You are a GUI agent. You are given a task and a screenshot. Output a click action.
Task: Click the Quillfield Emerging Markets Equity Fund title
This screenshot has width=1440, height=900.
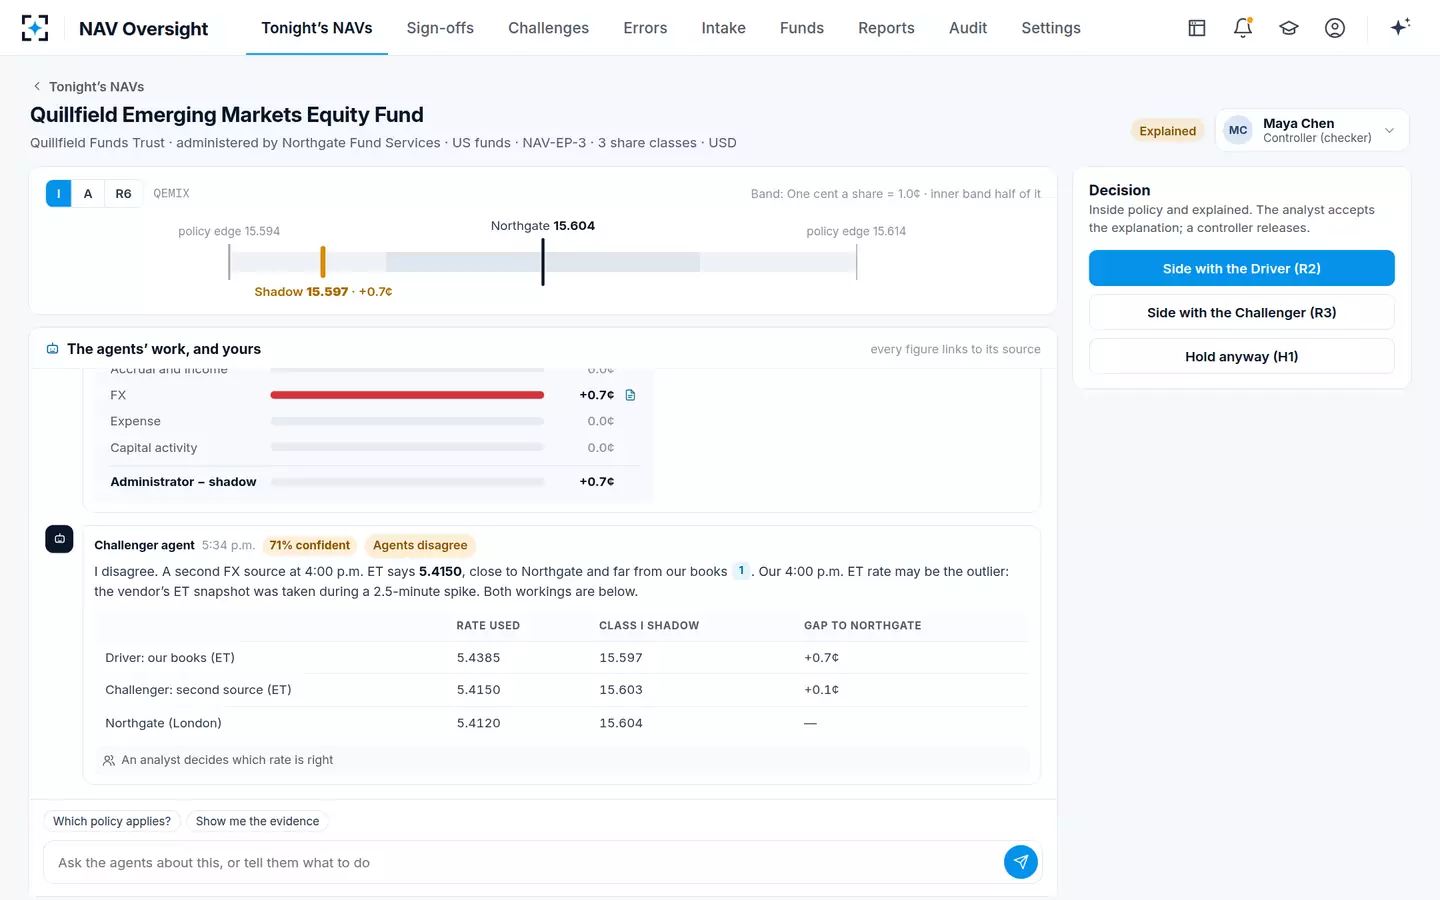pos(227,115)
